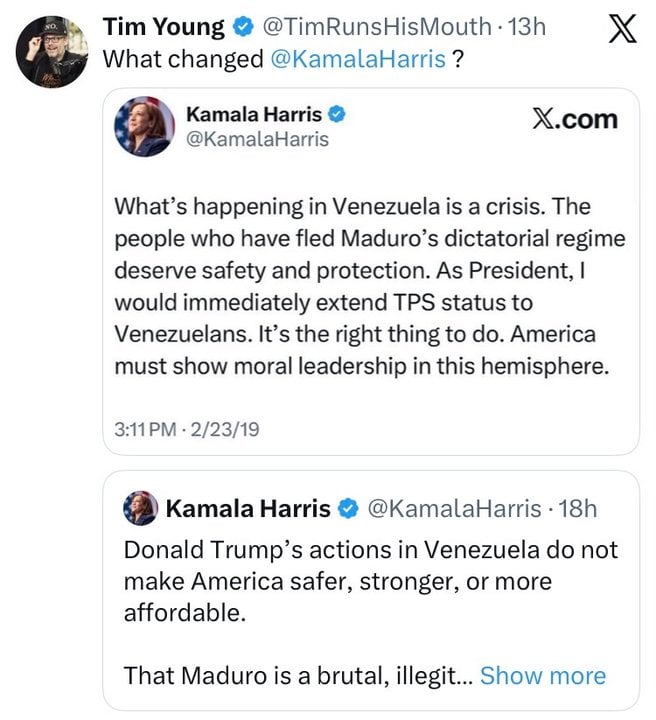Image resolution: width=656 pixels, height=720 pixels.
Task: Click the Kamala Harris name in the 18h tweet
Action: click(247, 509)
